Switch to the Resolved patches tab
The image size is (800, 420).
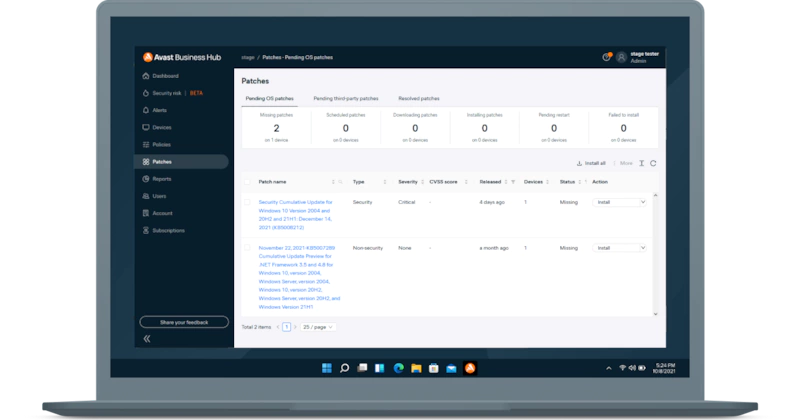[x=418, y=99]
